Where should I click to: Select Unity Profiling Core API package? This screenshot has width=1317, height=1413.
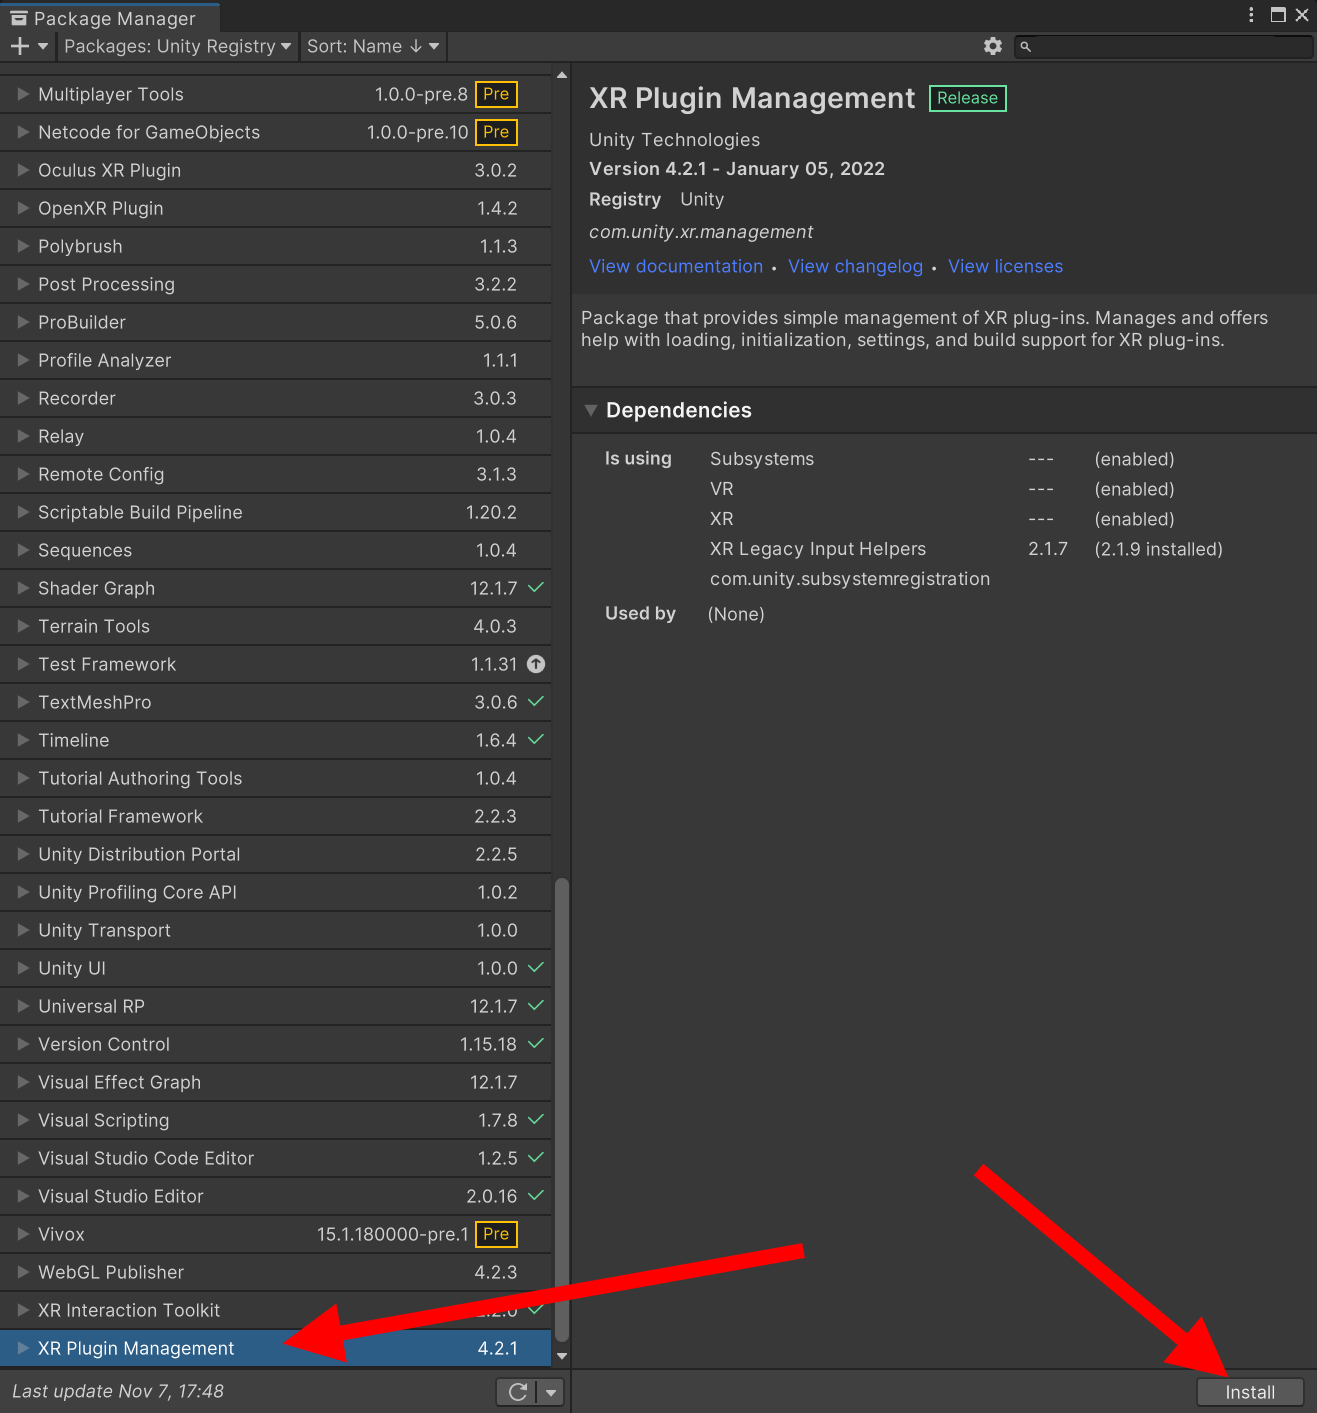pyautogui.click(x=275, y=892)
